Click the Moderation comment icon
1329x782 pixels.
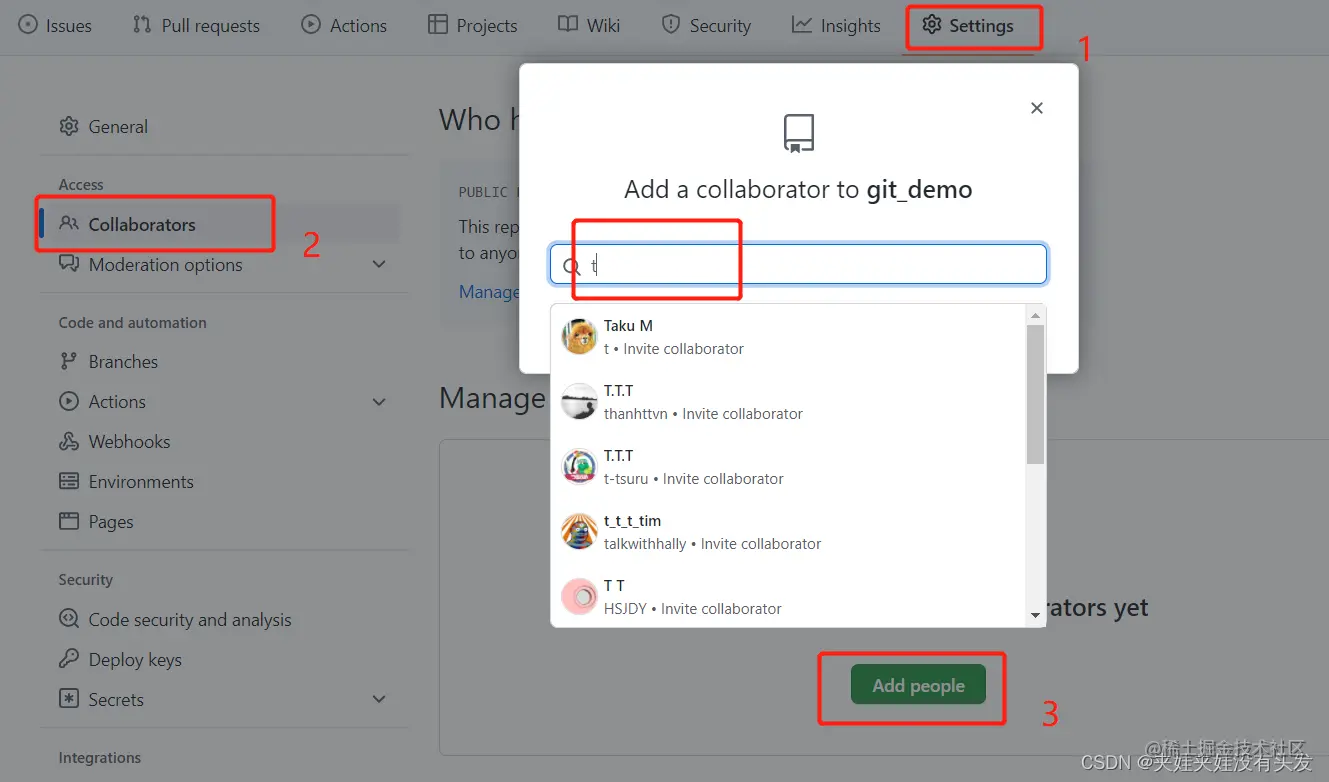pyautogui.click(x=69, y=264)
